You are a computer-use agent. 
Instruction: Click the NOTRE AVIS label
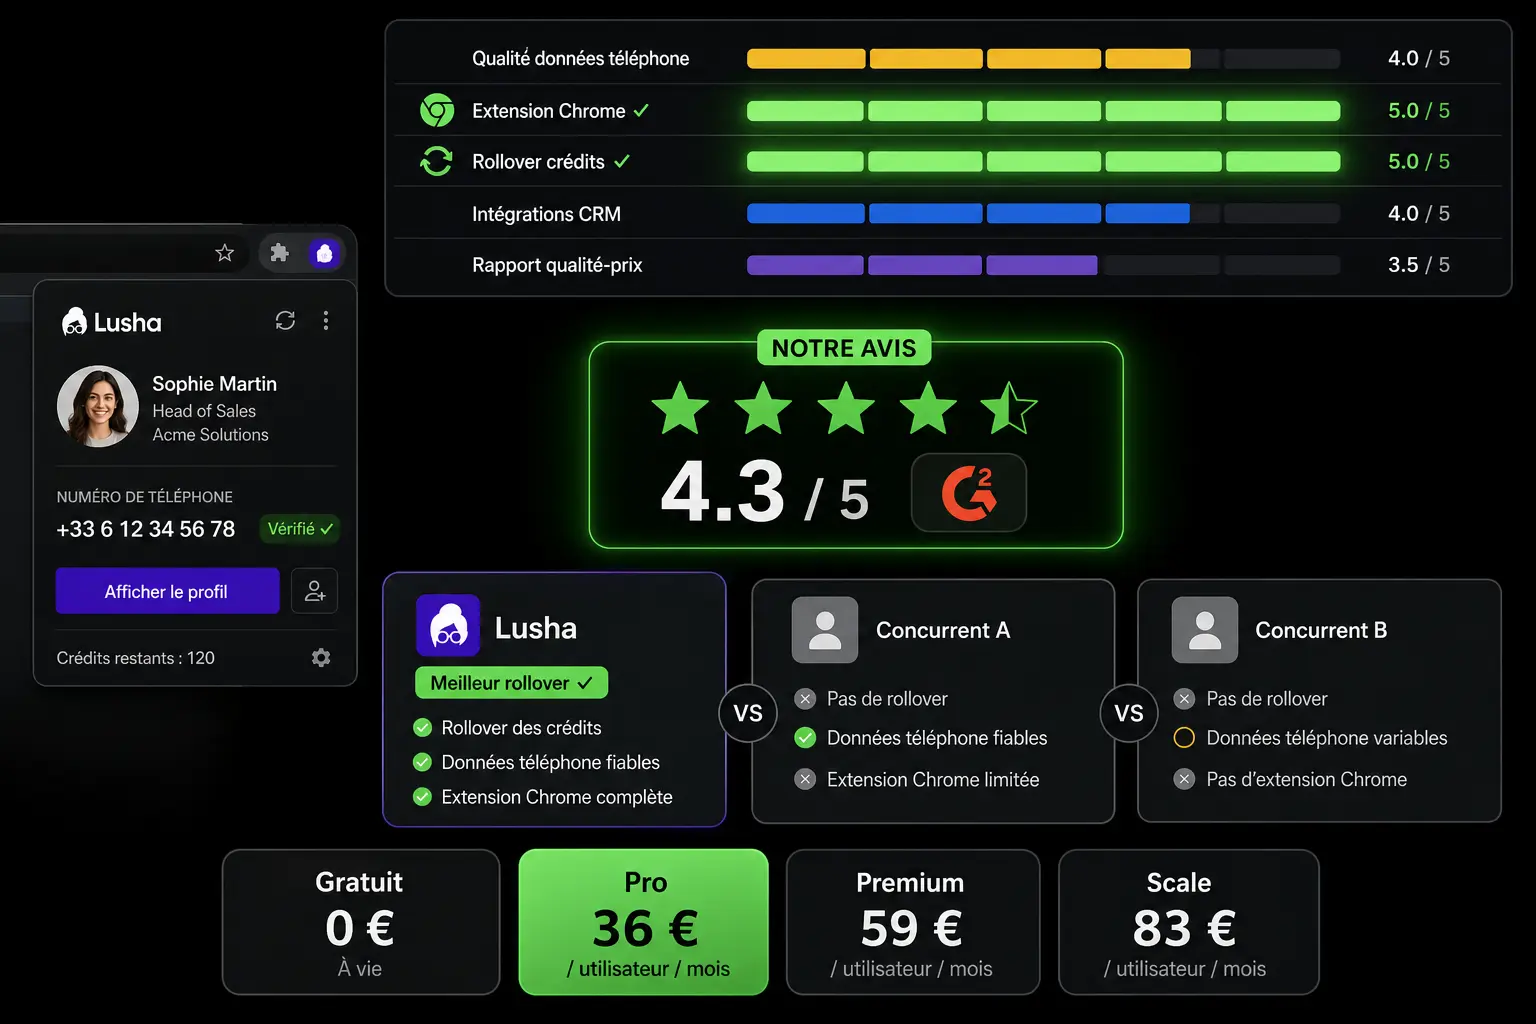844,348
